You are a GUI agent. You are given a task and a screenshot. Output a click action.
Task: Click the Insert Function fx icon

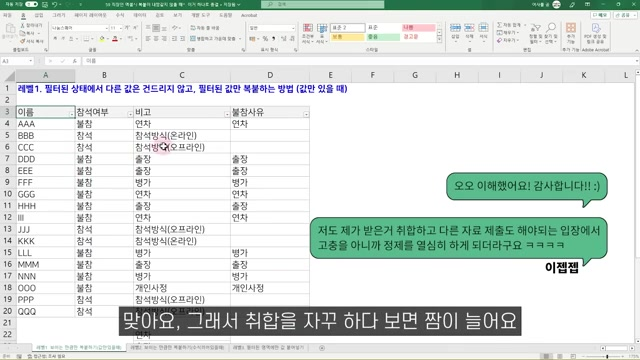[74, 61]
